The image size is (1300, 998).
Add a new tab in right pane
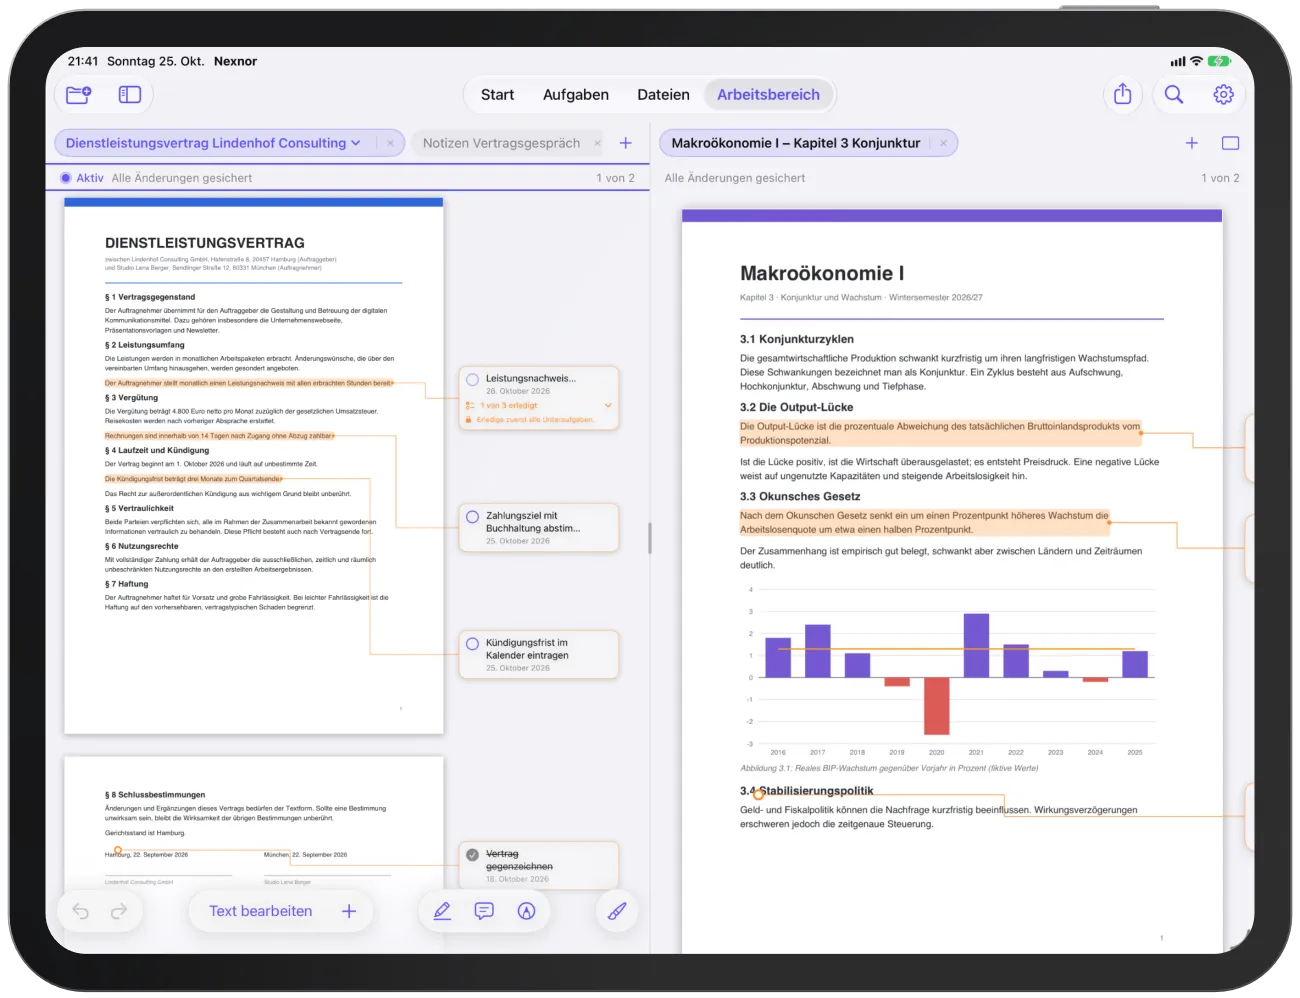pyautogui.click(x=1192, y=143)
